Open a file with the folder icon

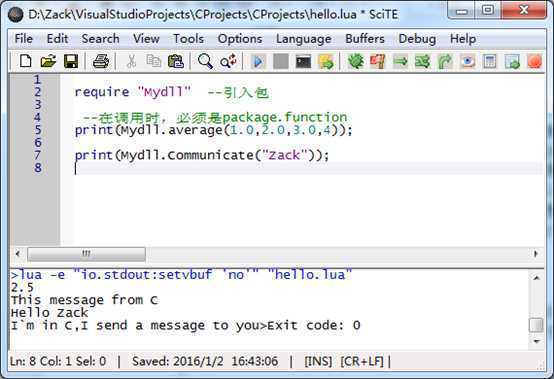pyautogui.click(x=48, y=61)
